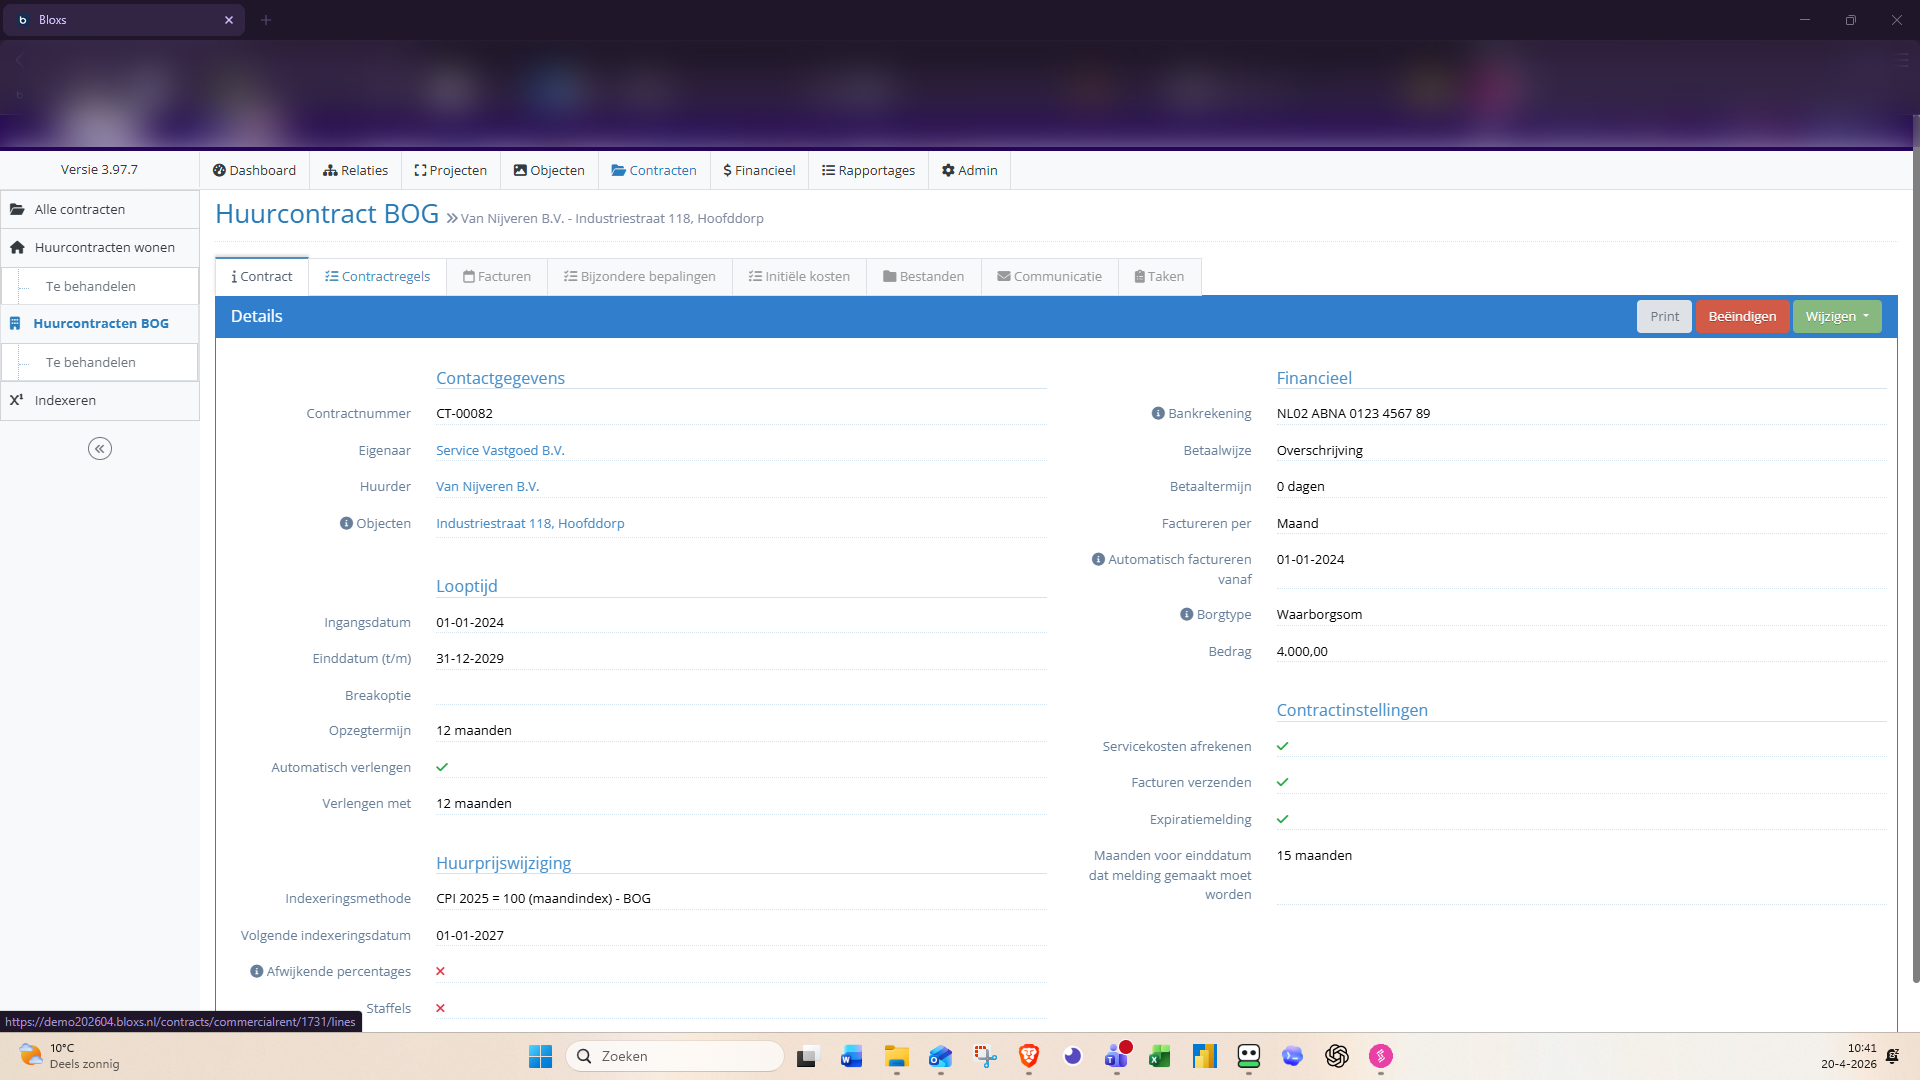Screen dimensions: 1920x1080
Task: Click the Zoeken taskbar search field
Action: [x=675, y=1056]
